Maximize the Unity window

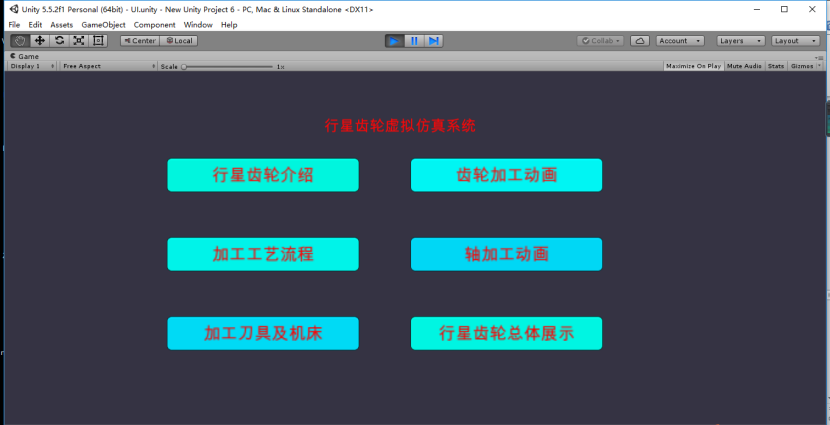(x=784, y=9)
